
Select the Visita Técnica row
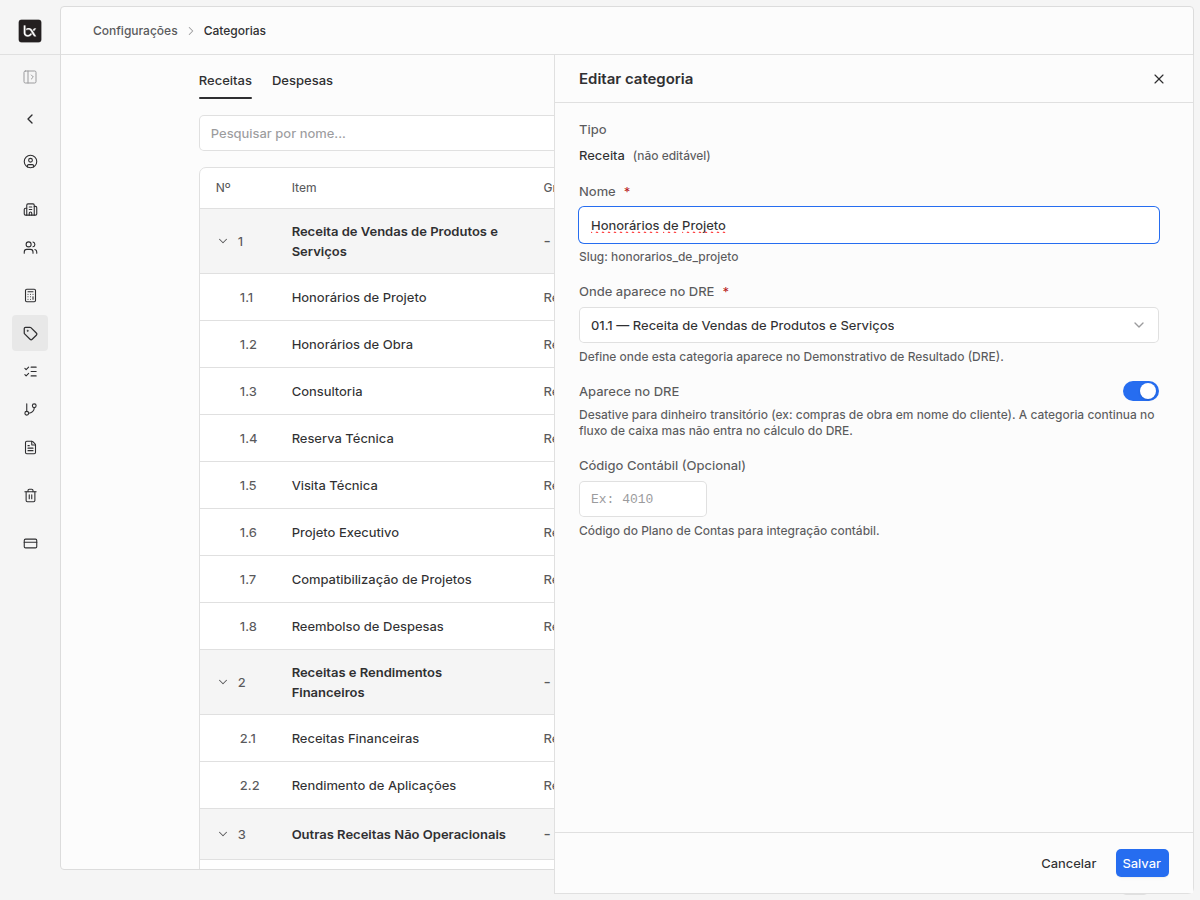click(377, 485)
